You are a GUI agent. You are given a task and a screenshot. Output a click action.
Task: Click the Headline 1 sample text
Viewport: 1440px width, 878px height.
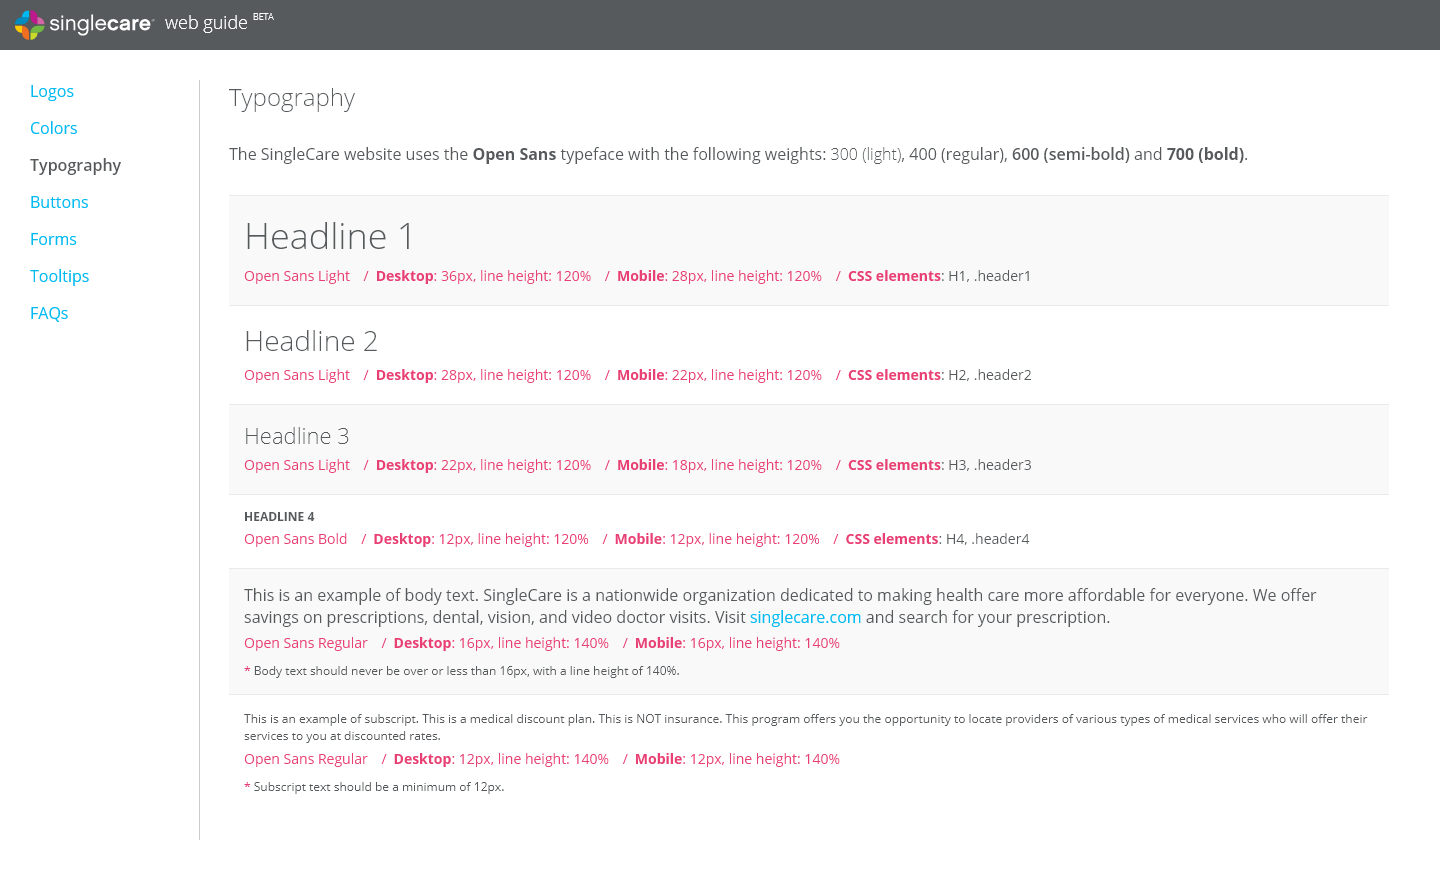pos(329,236)
